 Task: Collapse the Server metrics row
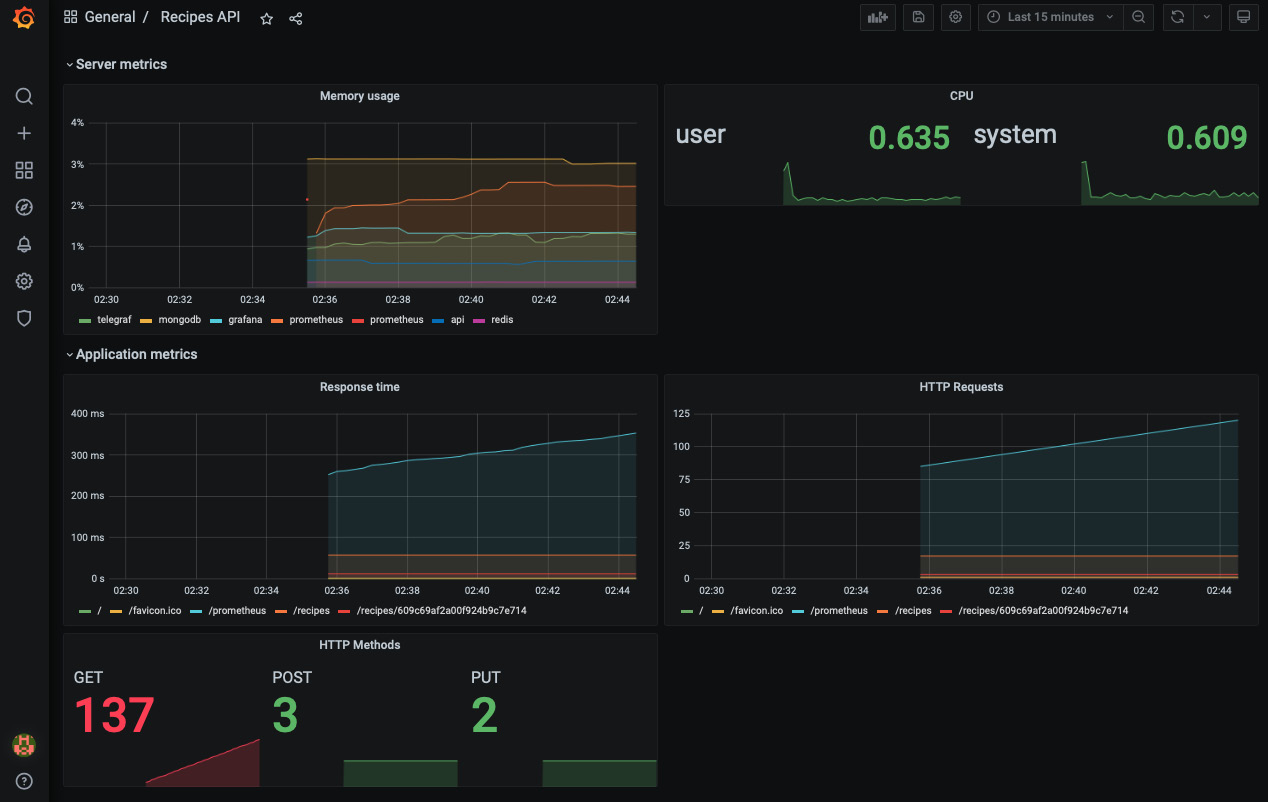pos(116,64)
